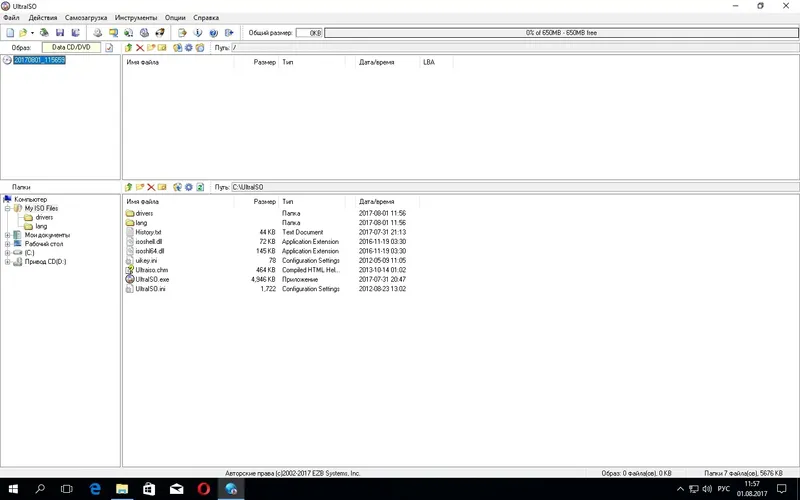Open Windows Start menu
Image resolution: width=800 pixels, height=500 pixels.
tap(13, 489)
